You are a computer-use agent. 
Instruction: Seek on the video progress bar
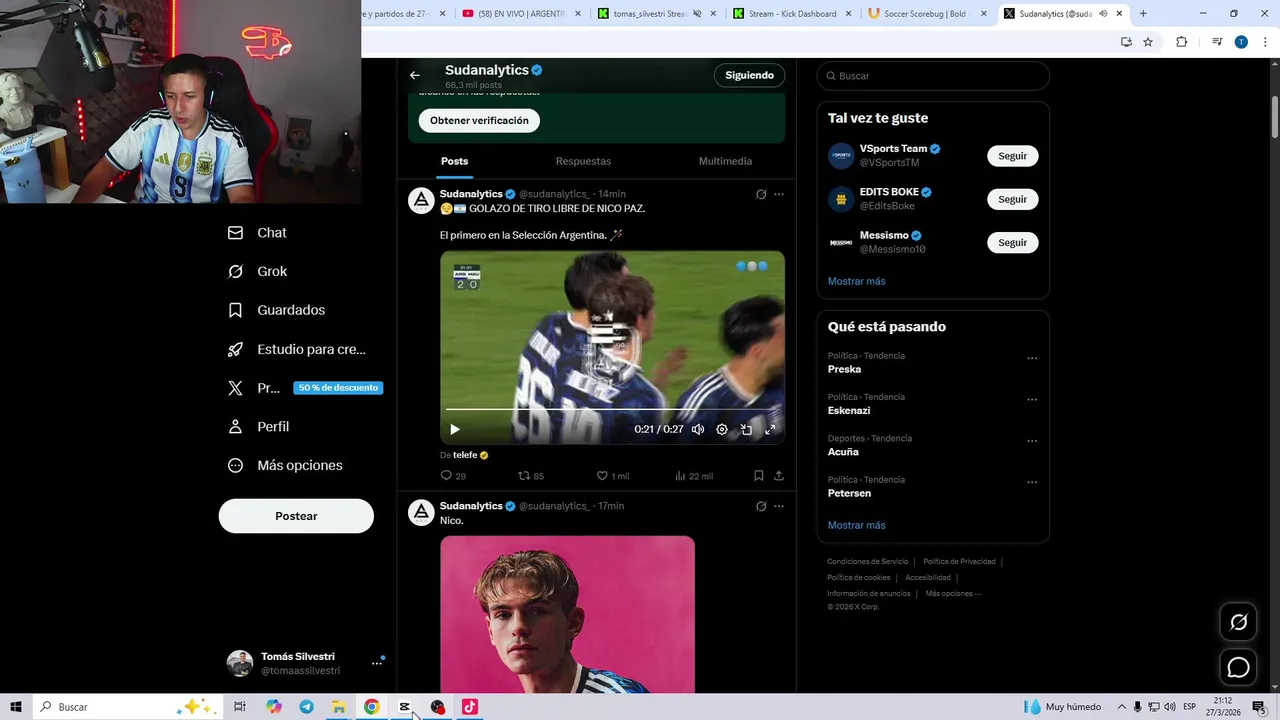612,409
